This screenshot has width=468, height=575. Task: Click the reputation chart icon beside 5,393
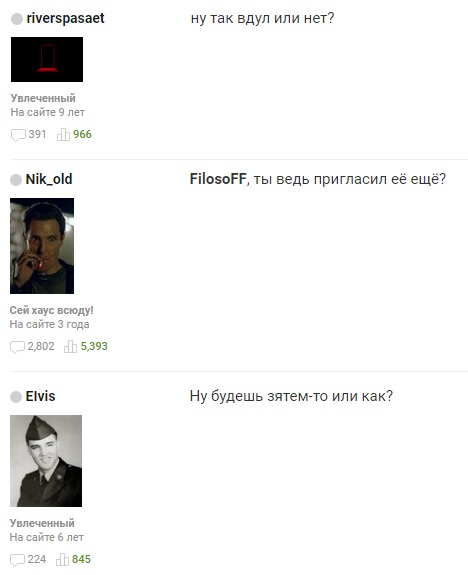70,347
